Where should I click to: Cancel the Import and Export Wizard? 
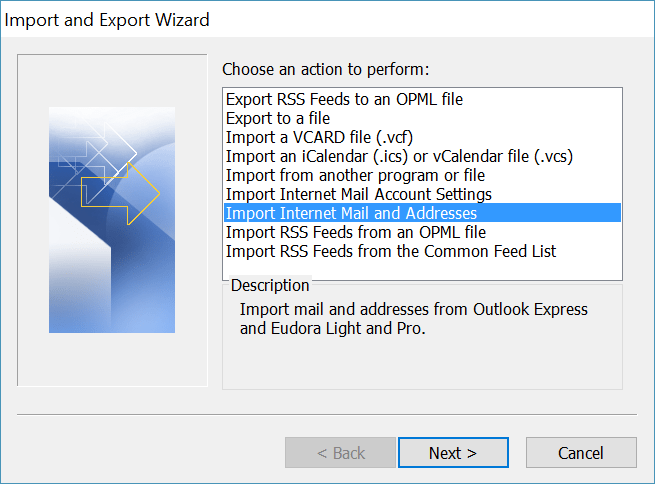[x=580, y=453]
